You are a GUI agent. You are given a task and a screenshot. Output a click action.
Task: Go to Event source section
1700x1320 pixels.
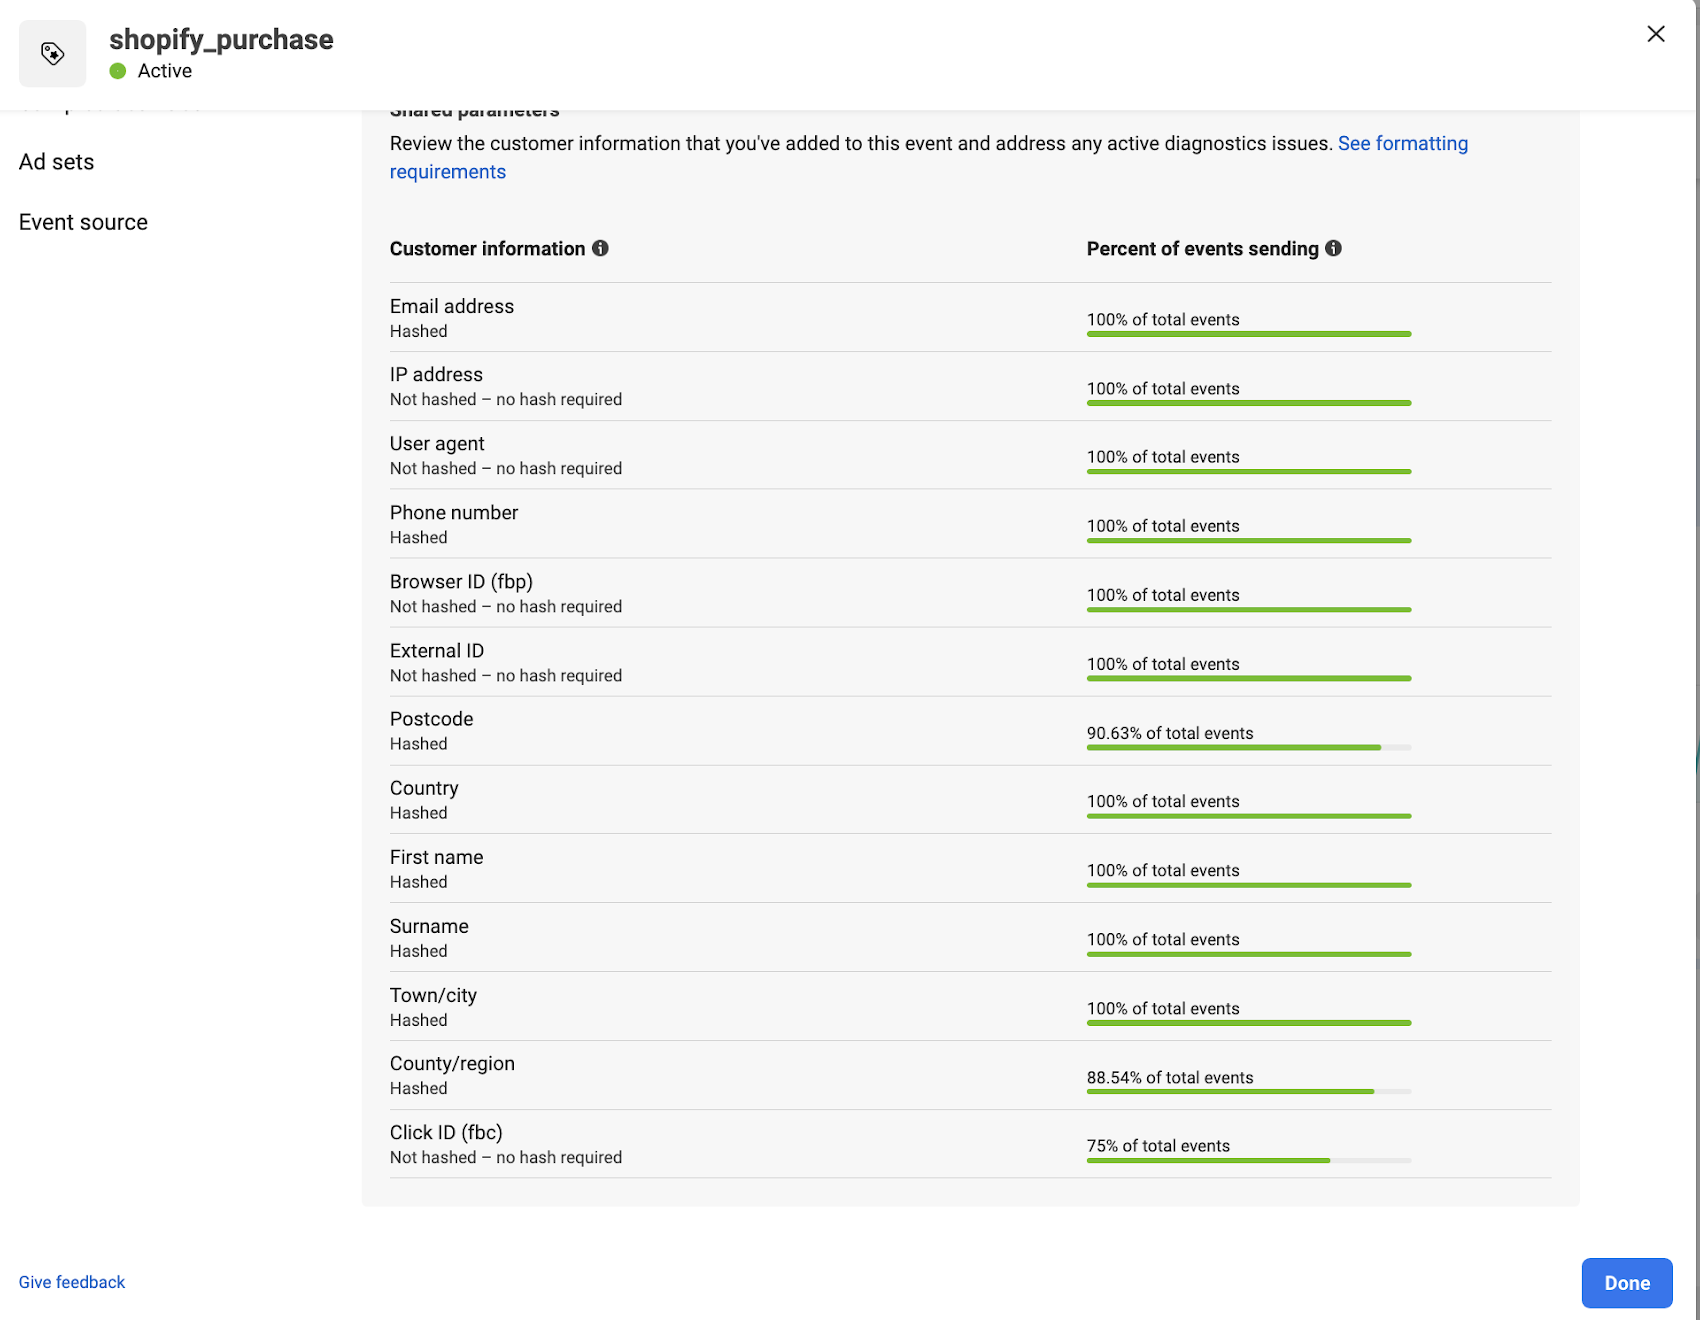point(83,222)
